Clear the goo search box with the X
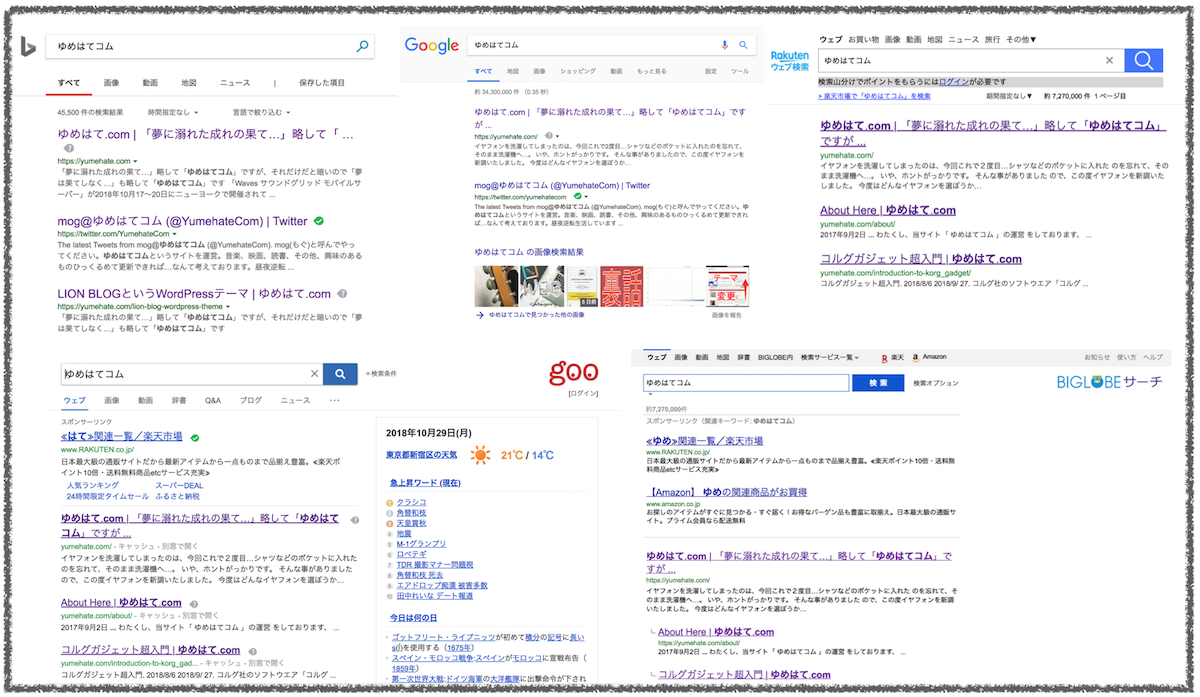Image resolution: width=1200 pixels, height=697 pixels. [x=314, y=374]
